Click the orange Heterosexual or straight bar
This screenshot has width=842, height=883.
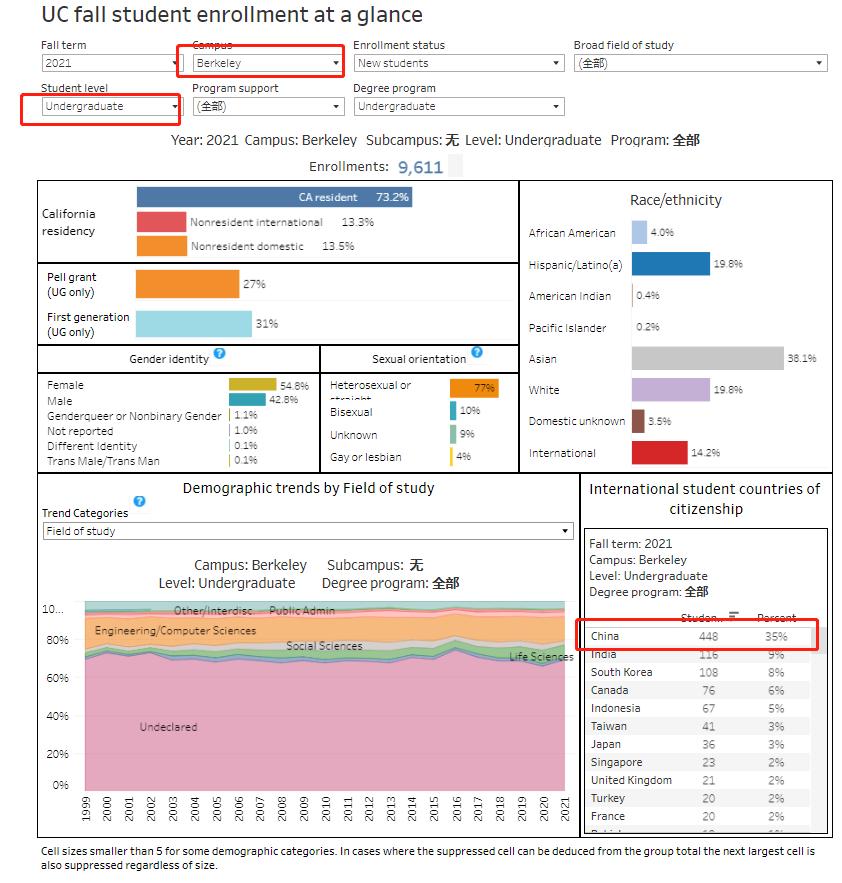click(473, 388)
